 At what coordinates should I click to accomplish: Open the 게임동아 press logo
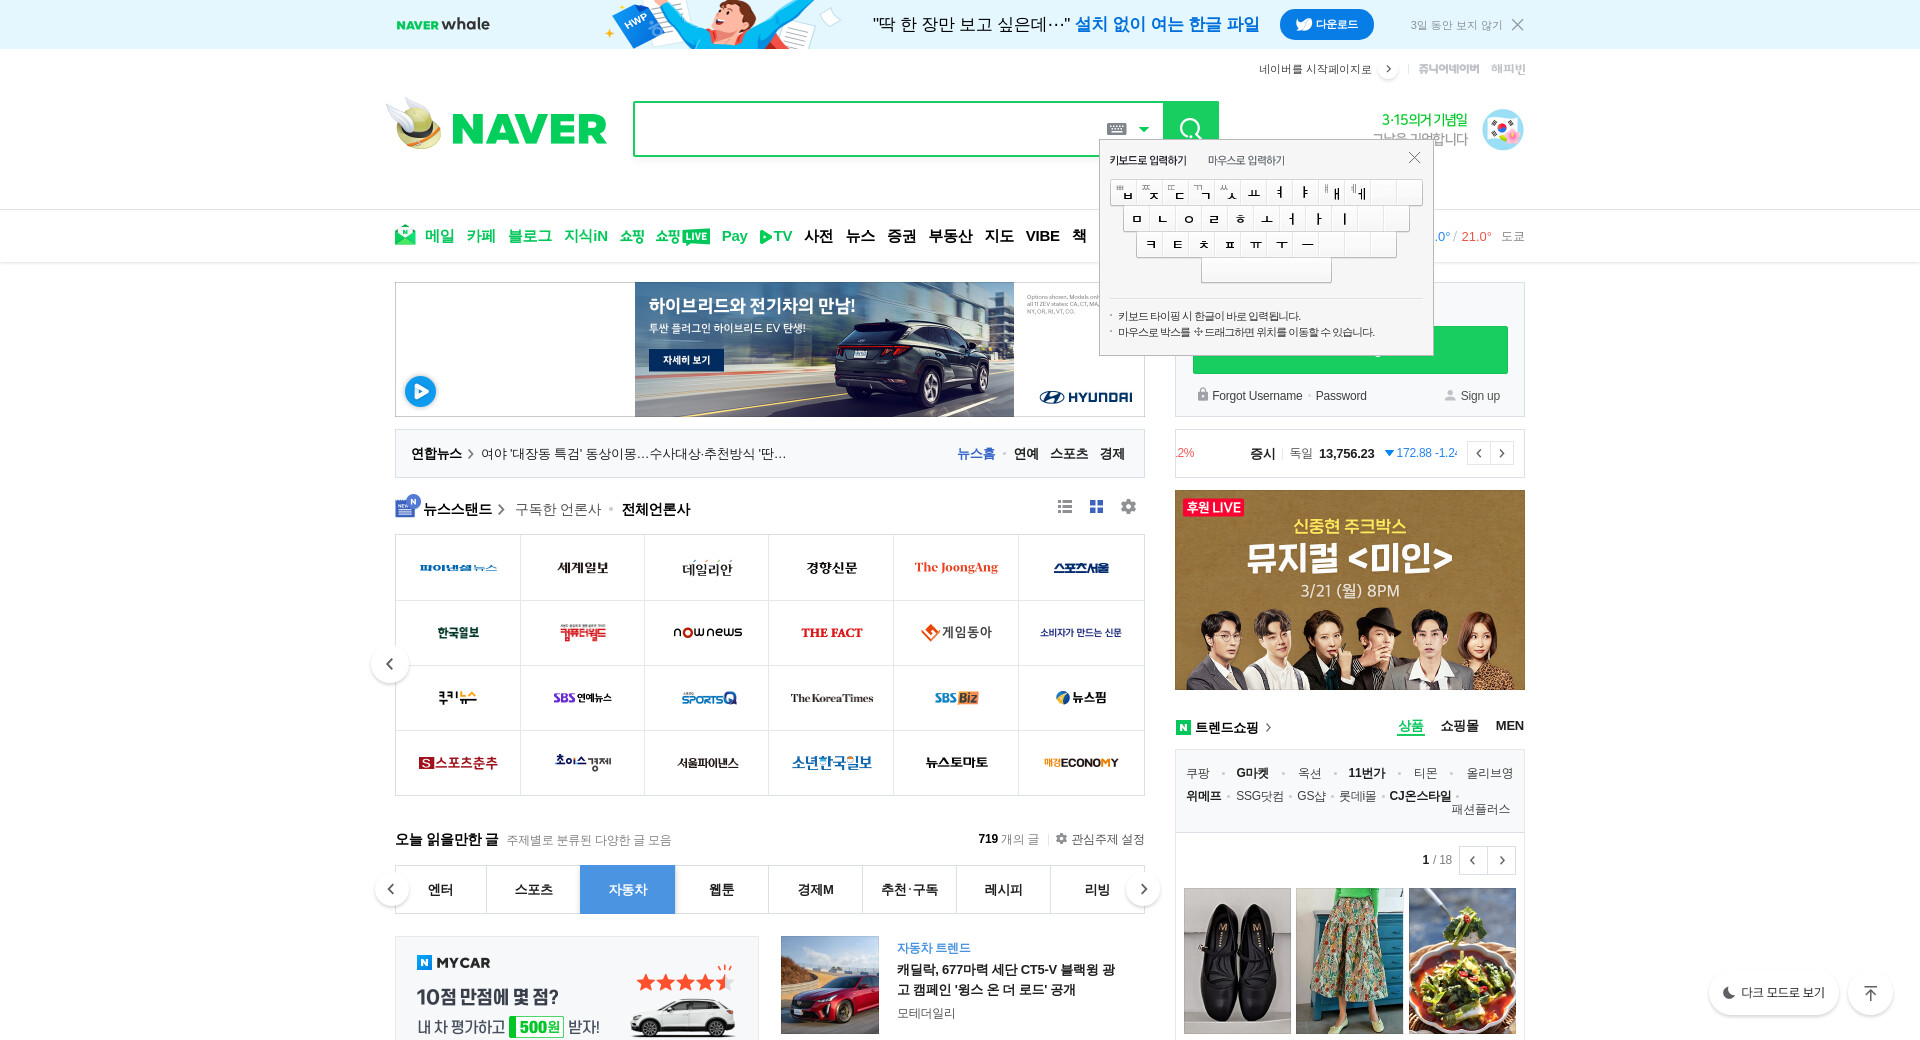tap(956, 633)
